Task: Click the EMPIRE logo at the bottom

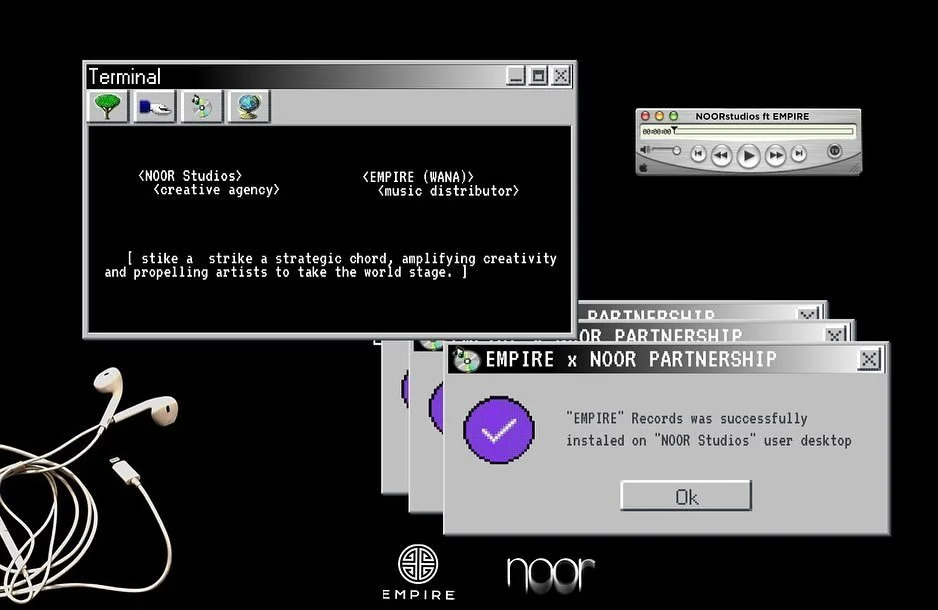Action: (418, 572)
